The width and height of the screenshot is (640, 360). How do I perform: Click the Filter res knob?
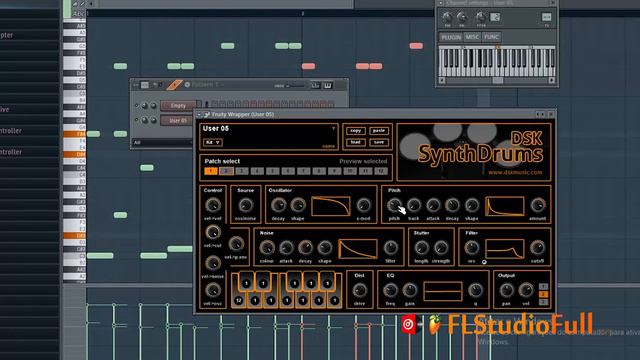(x=472, y=247)
